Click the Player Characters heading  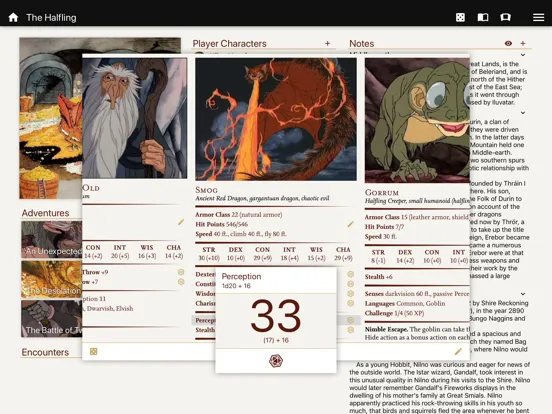click(x=230, y=44)
